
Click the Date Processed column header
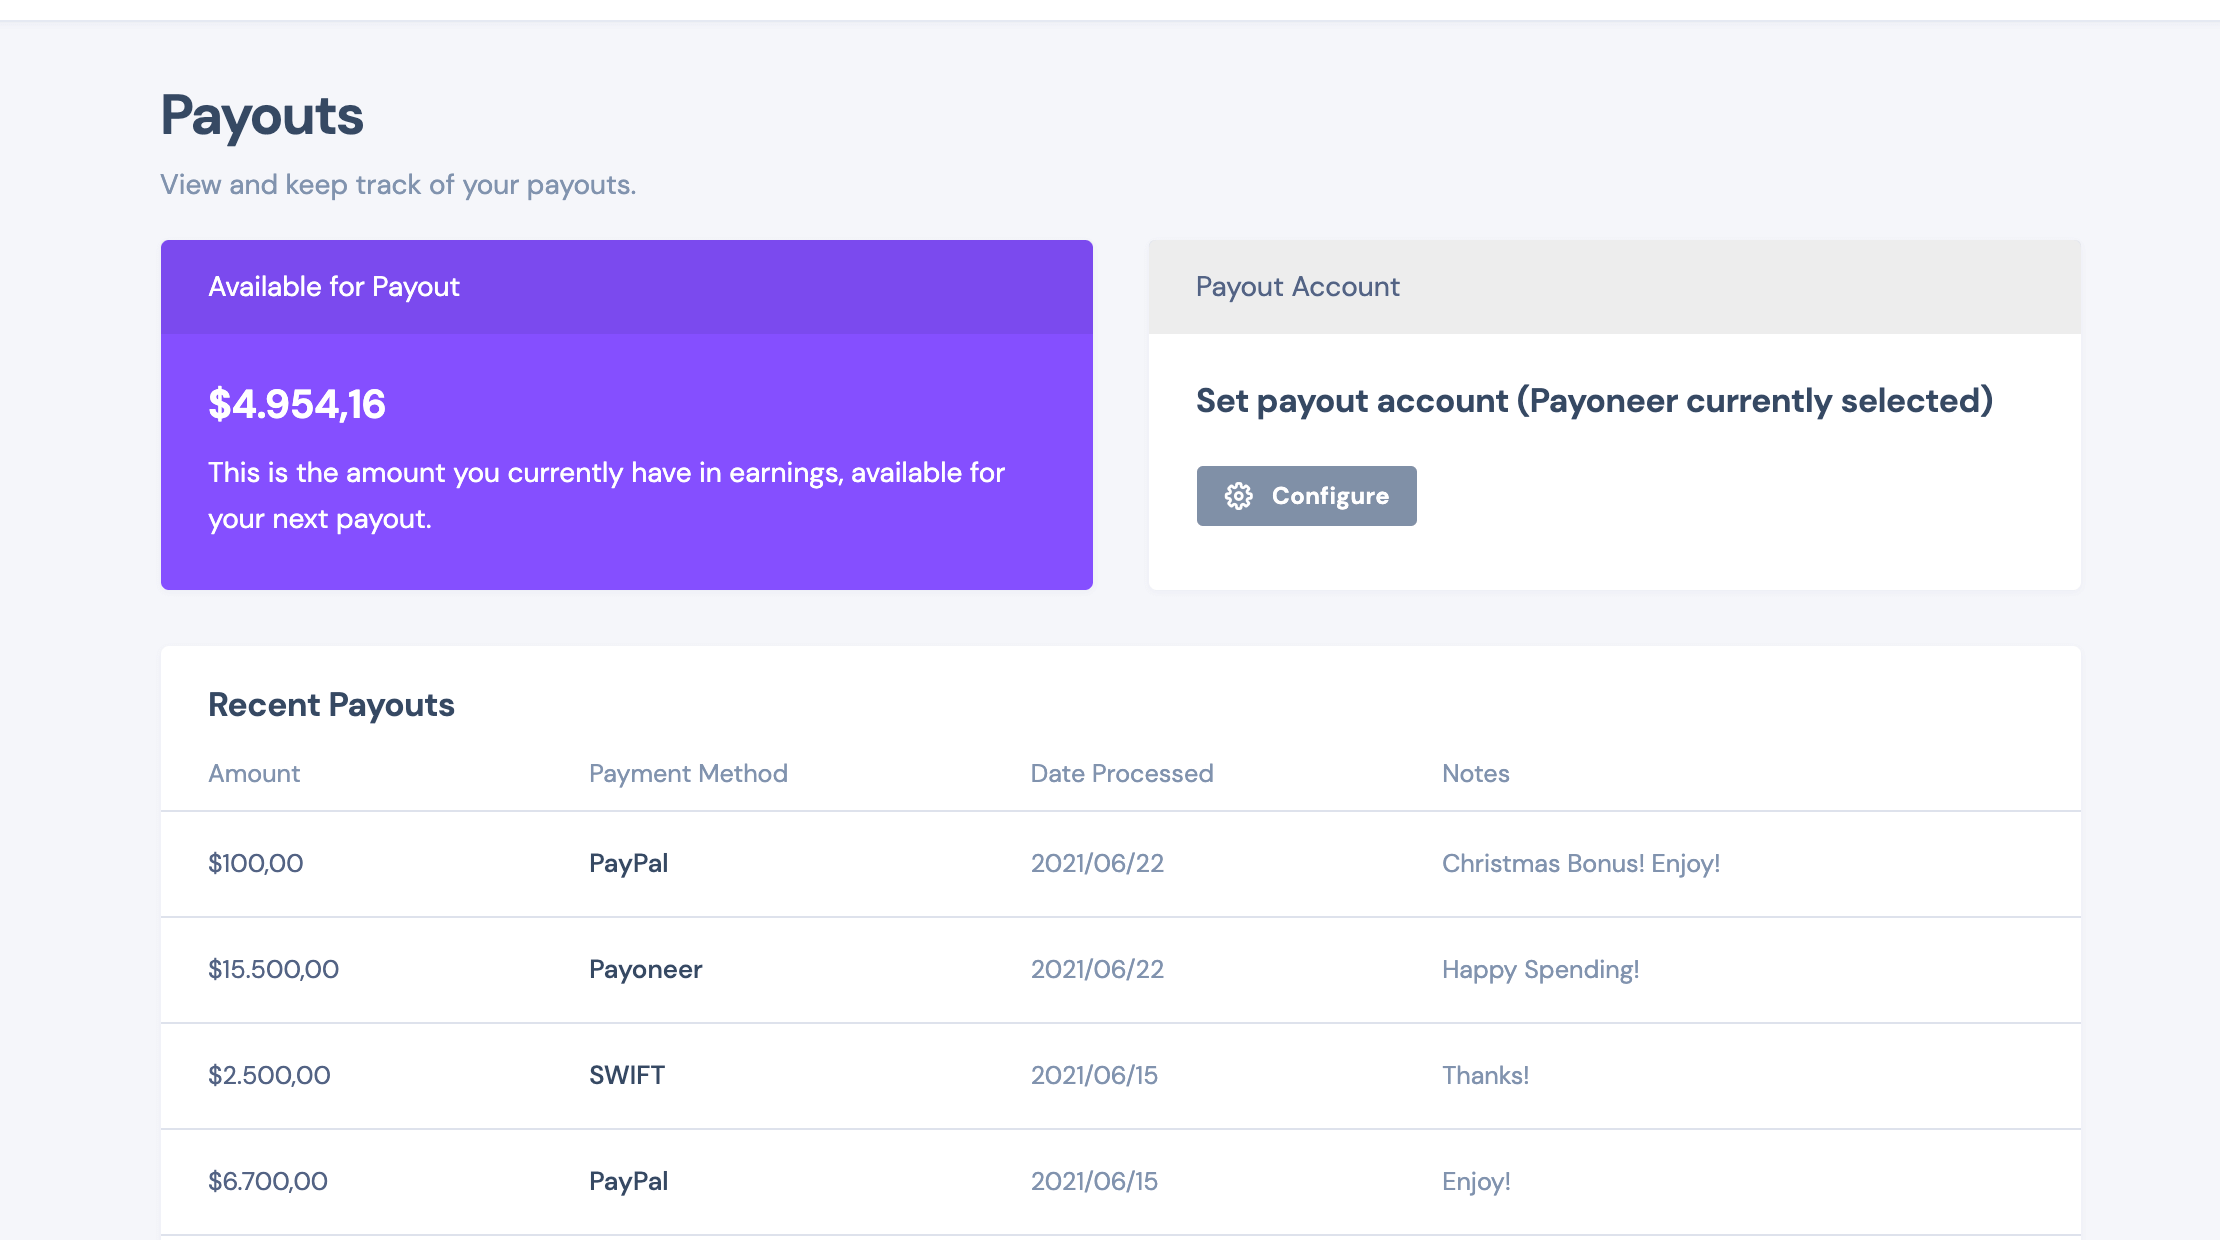coord(1121,773)
